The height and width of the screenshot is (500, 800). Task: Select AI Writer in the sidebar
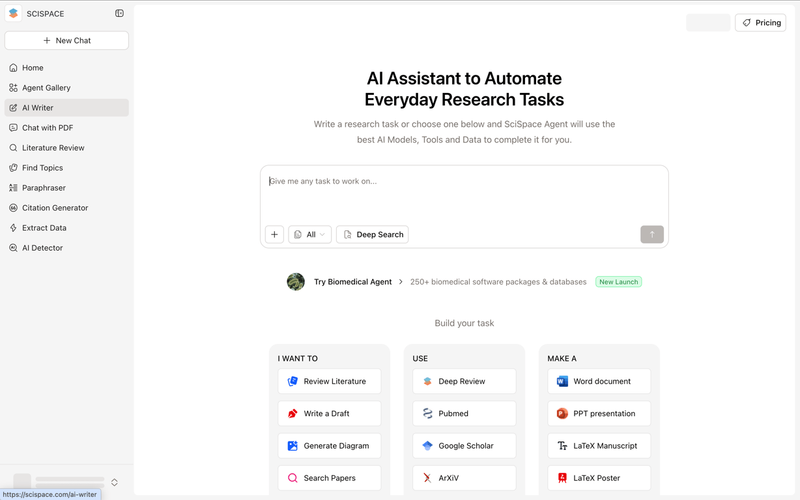coord(66,108)
